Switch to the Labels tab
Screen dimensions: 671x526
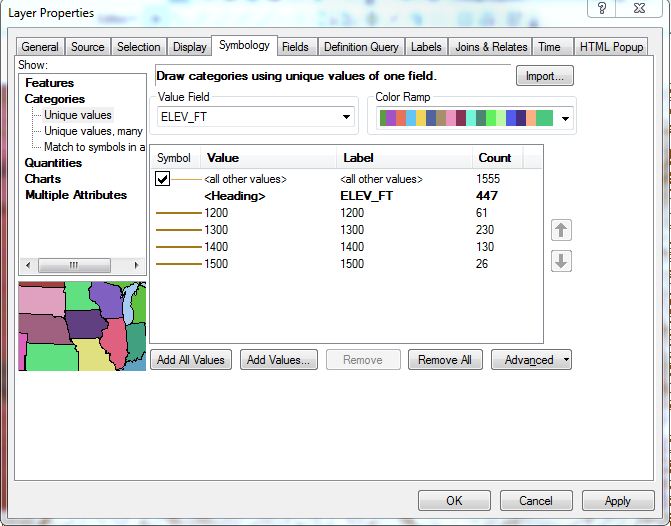click(x=426, y=47)
